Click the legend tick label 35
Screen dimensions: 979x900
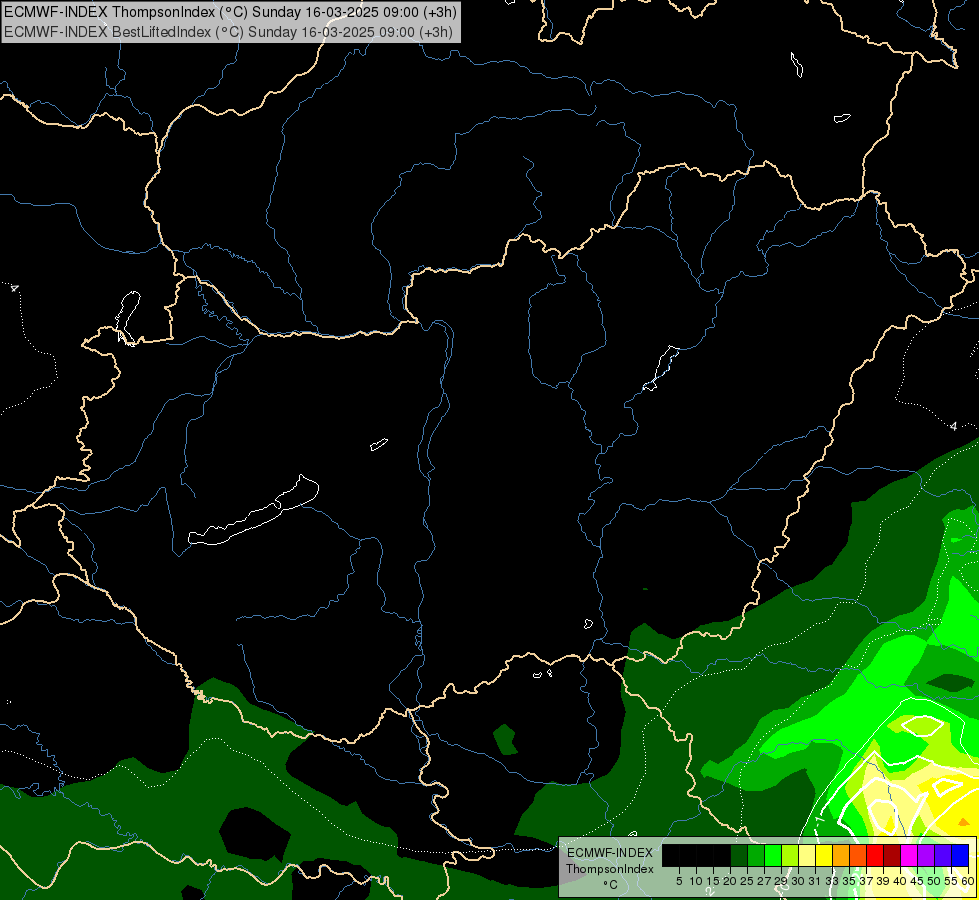849,881
